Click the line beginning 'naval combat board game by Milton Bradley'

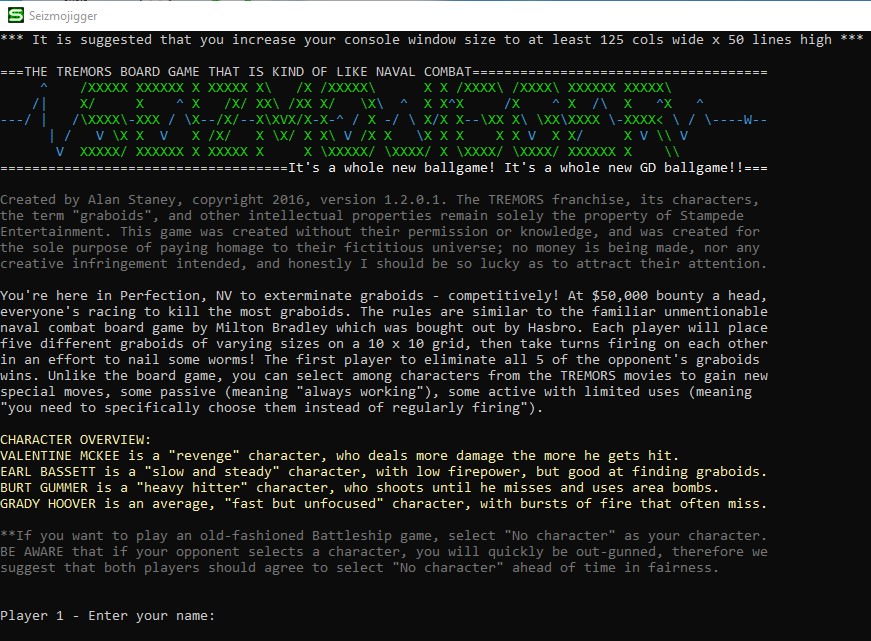point(383,327)
